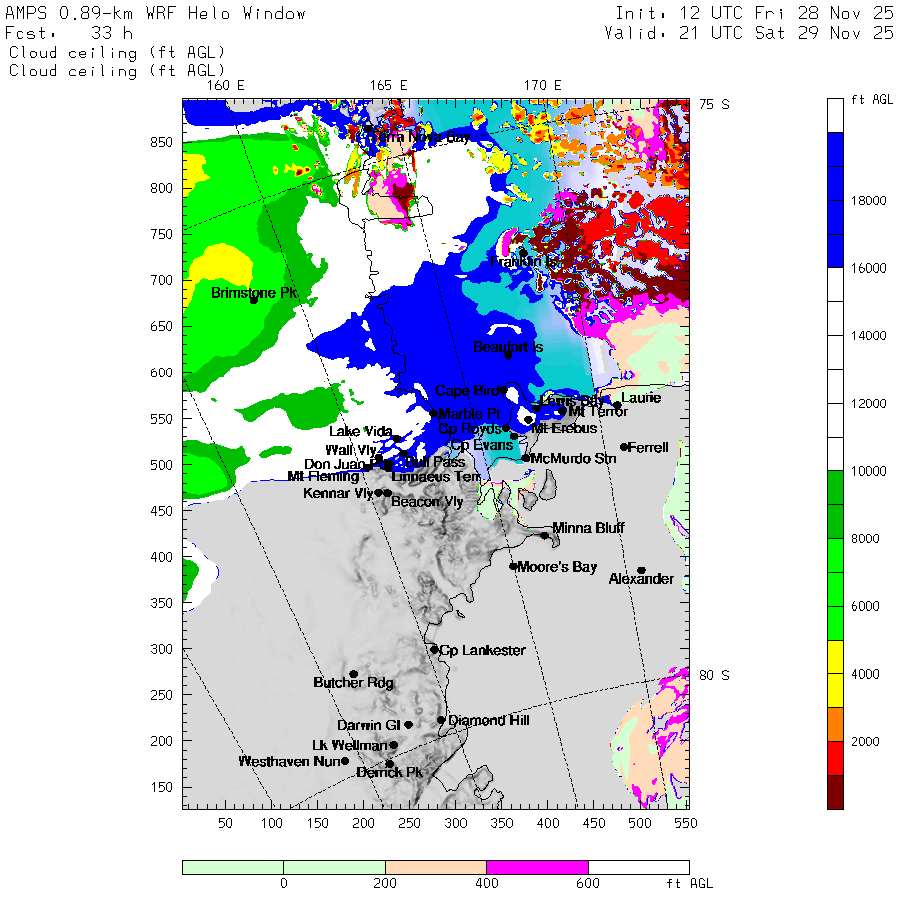The width and height of the screenshot is (900, 900).
Task: Click the 'Derrick Pk' label
Action: coord(389,773)
